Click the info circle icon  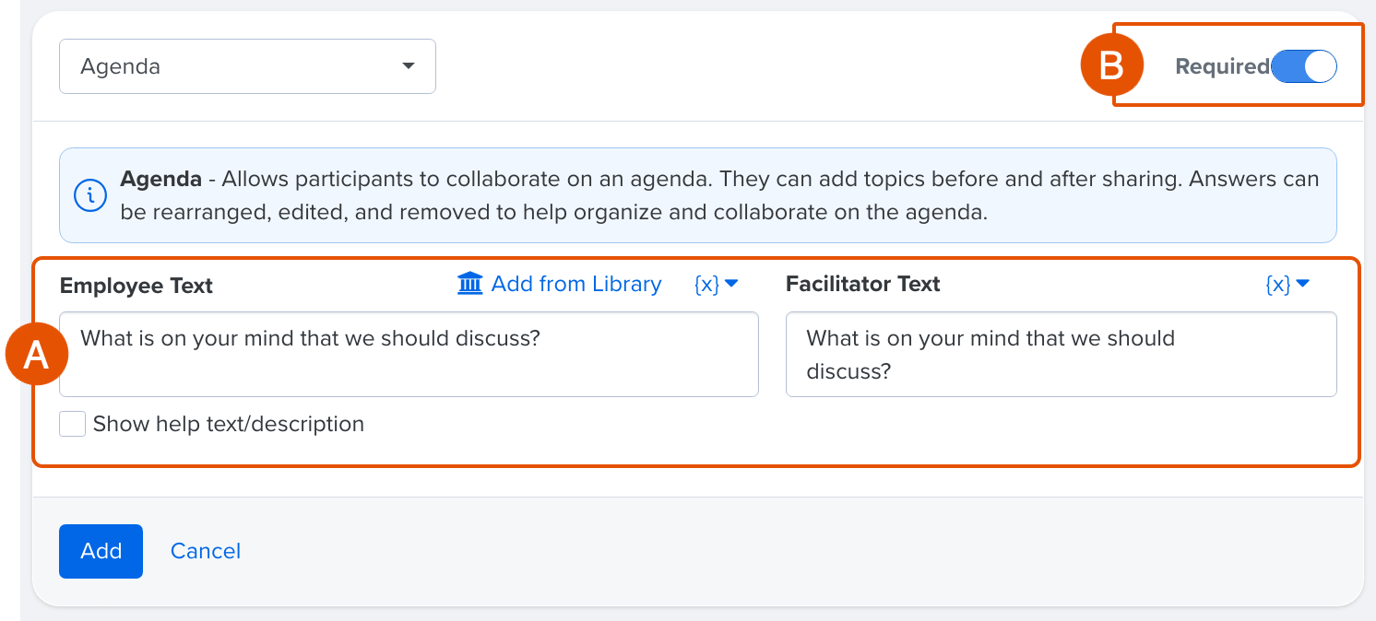pyautogui.click(x=91, y=195)
